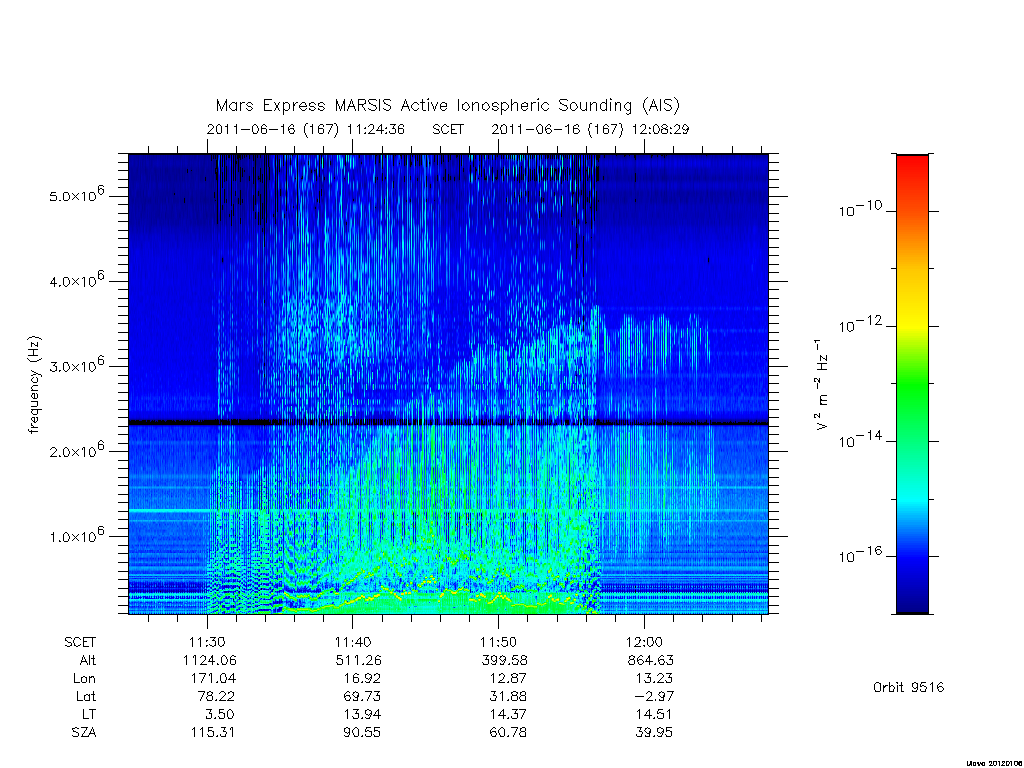
Task: Click altitude value 511.26
Action: click(x=359, y=660)
